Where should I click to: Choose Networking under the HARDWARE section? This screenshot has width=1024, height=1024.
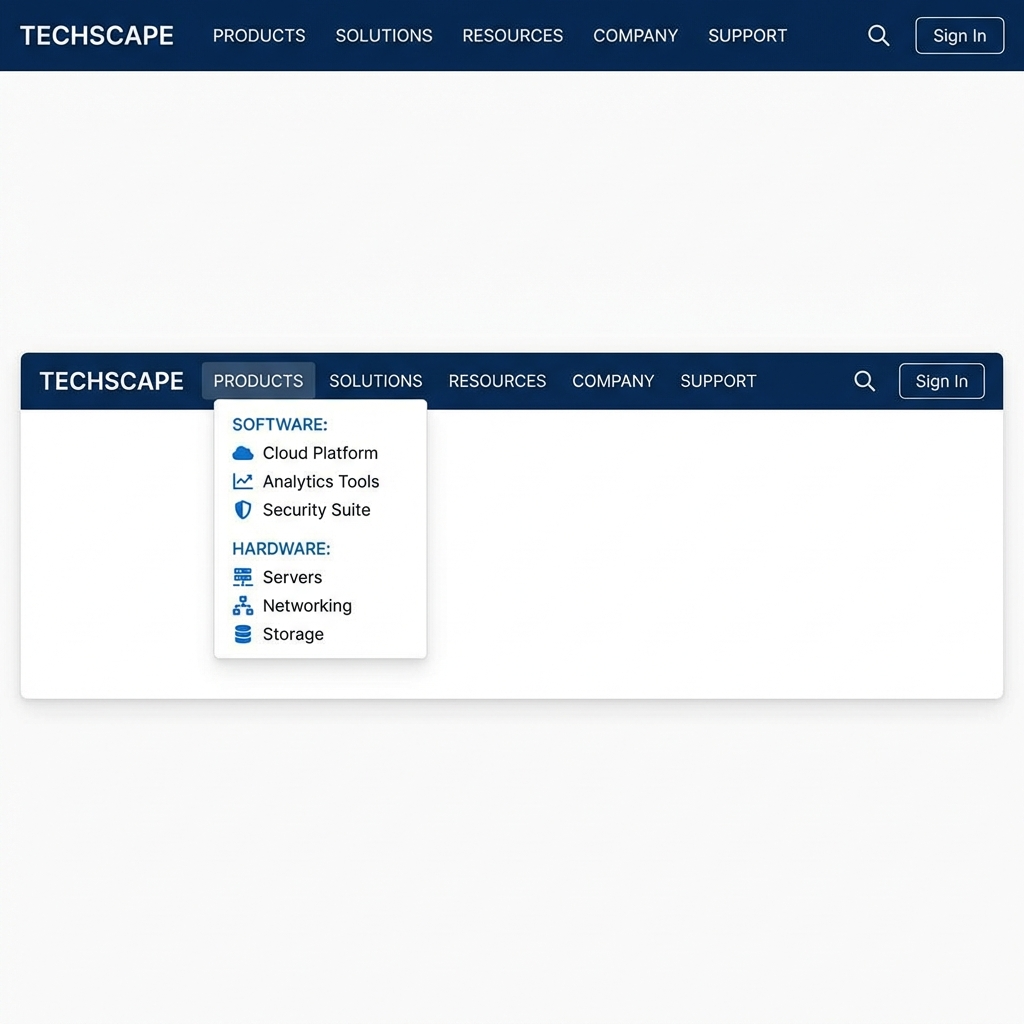pos(307,606)
